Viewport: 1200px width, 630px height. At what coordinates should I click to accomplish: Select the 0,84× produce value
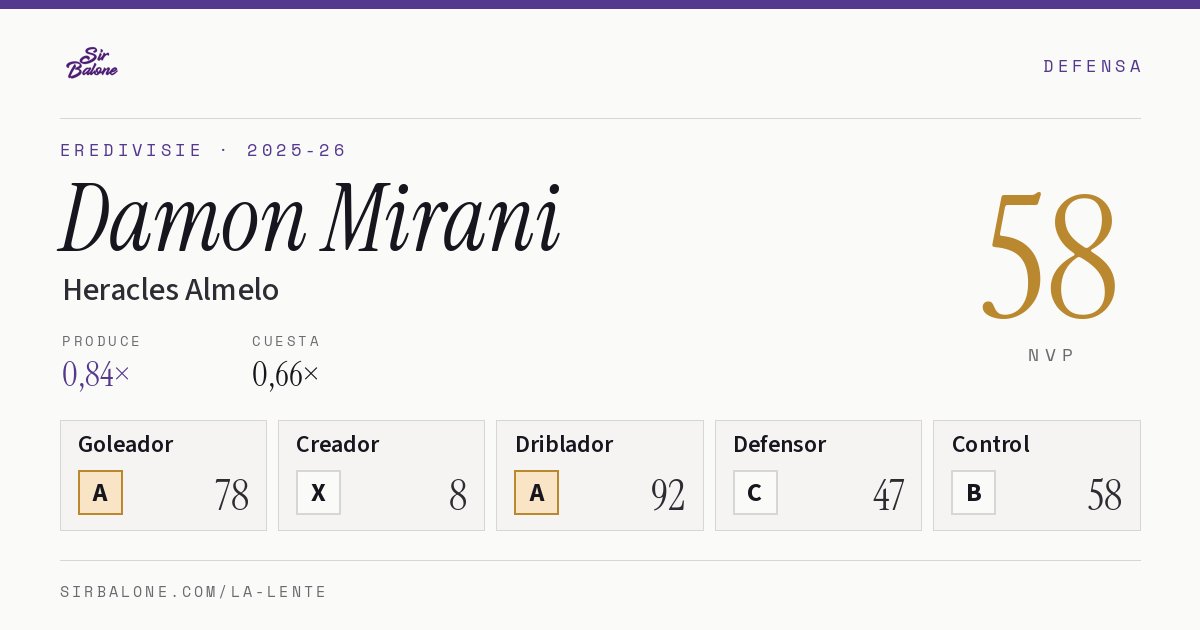click(96, 374)
